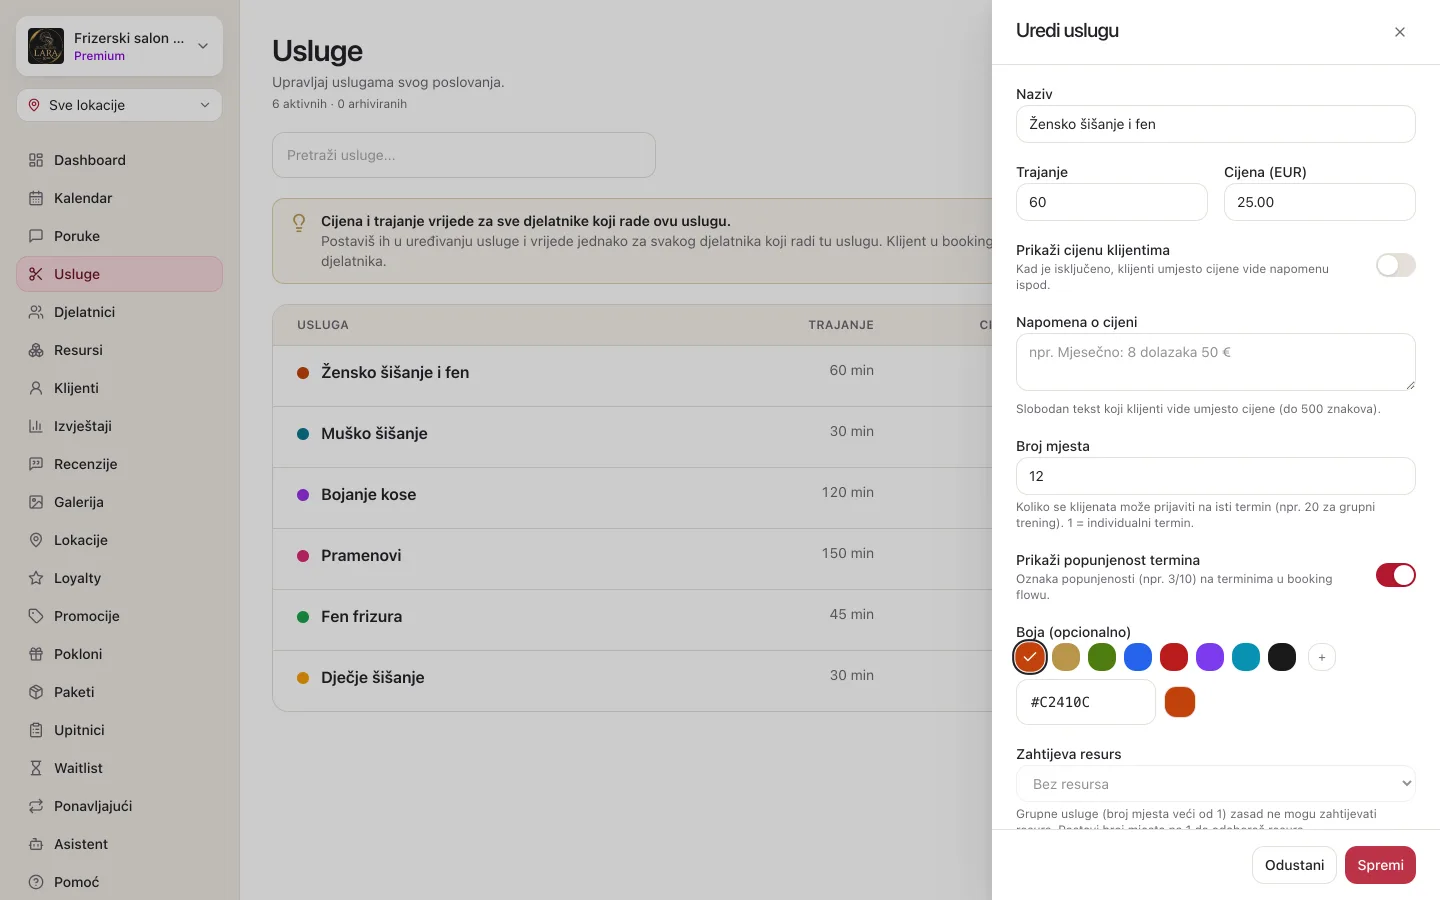This screenshot has width=1440, height=900.
Task: Cancel editing with Odustani button
Action: 1294,865
